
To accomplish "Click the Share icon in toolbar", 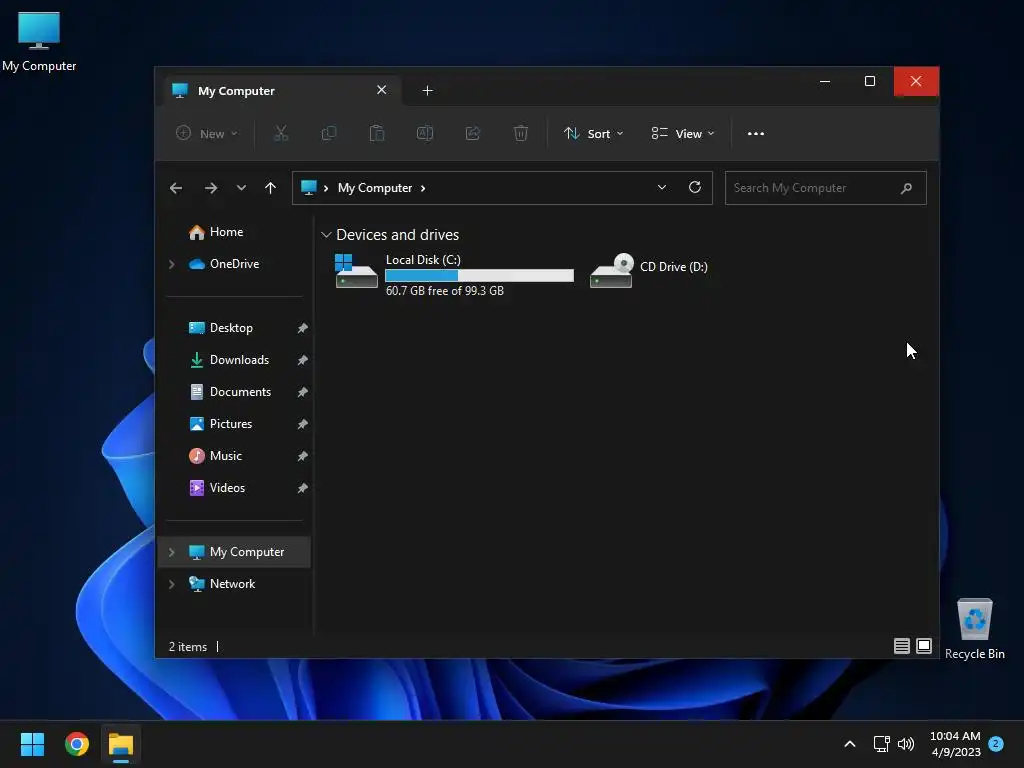I will [473, 133].
